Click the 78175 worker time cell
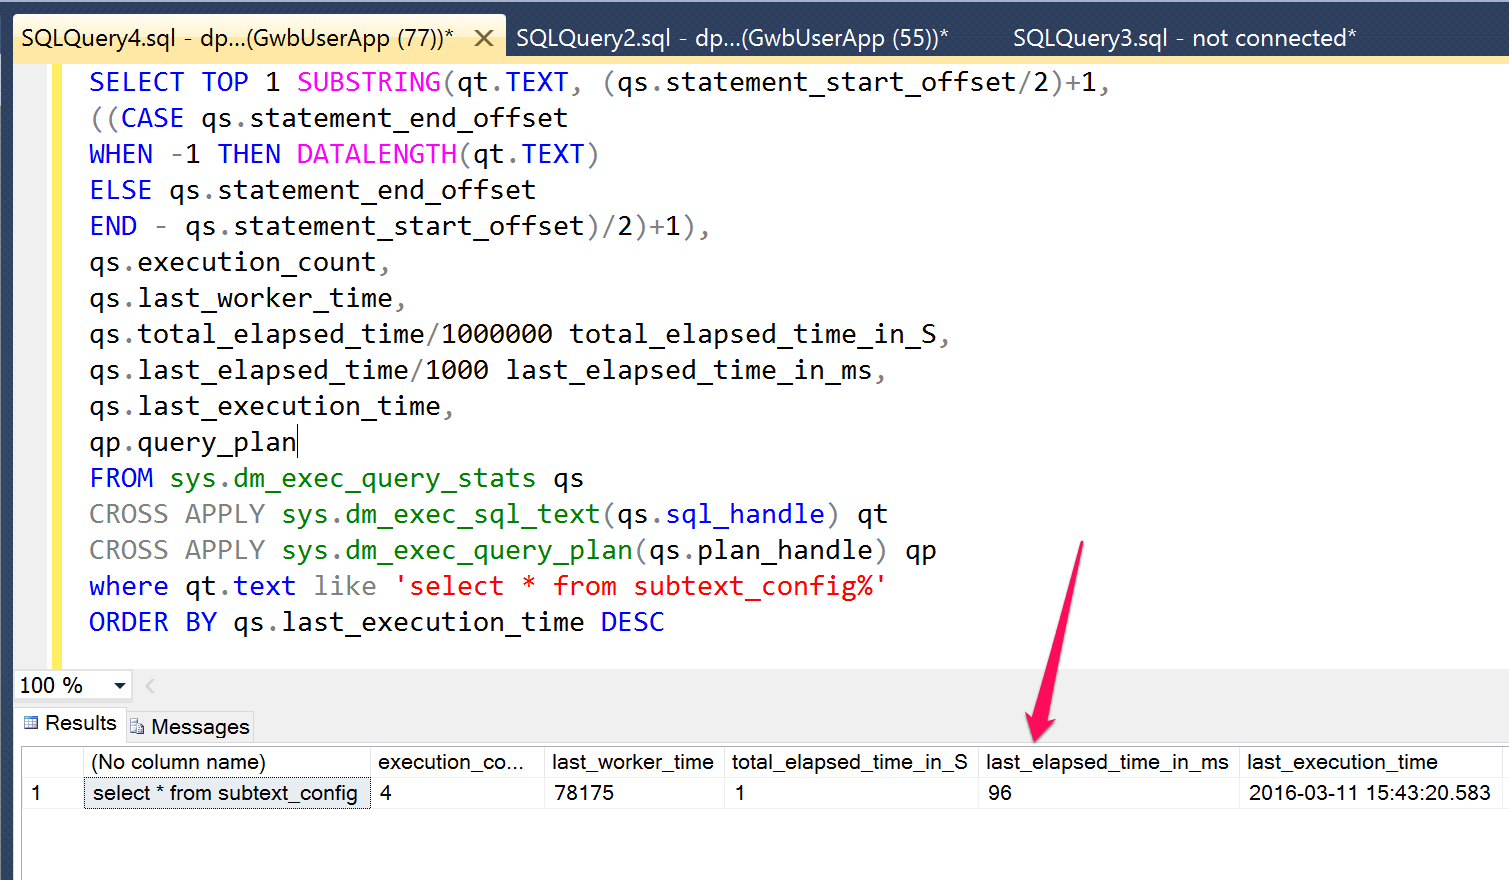1509x880 pixels. [634, 793]
